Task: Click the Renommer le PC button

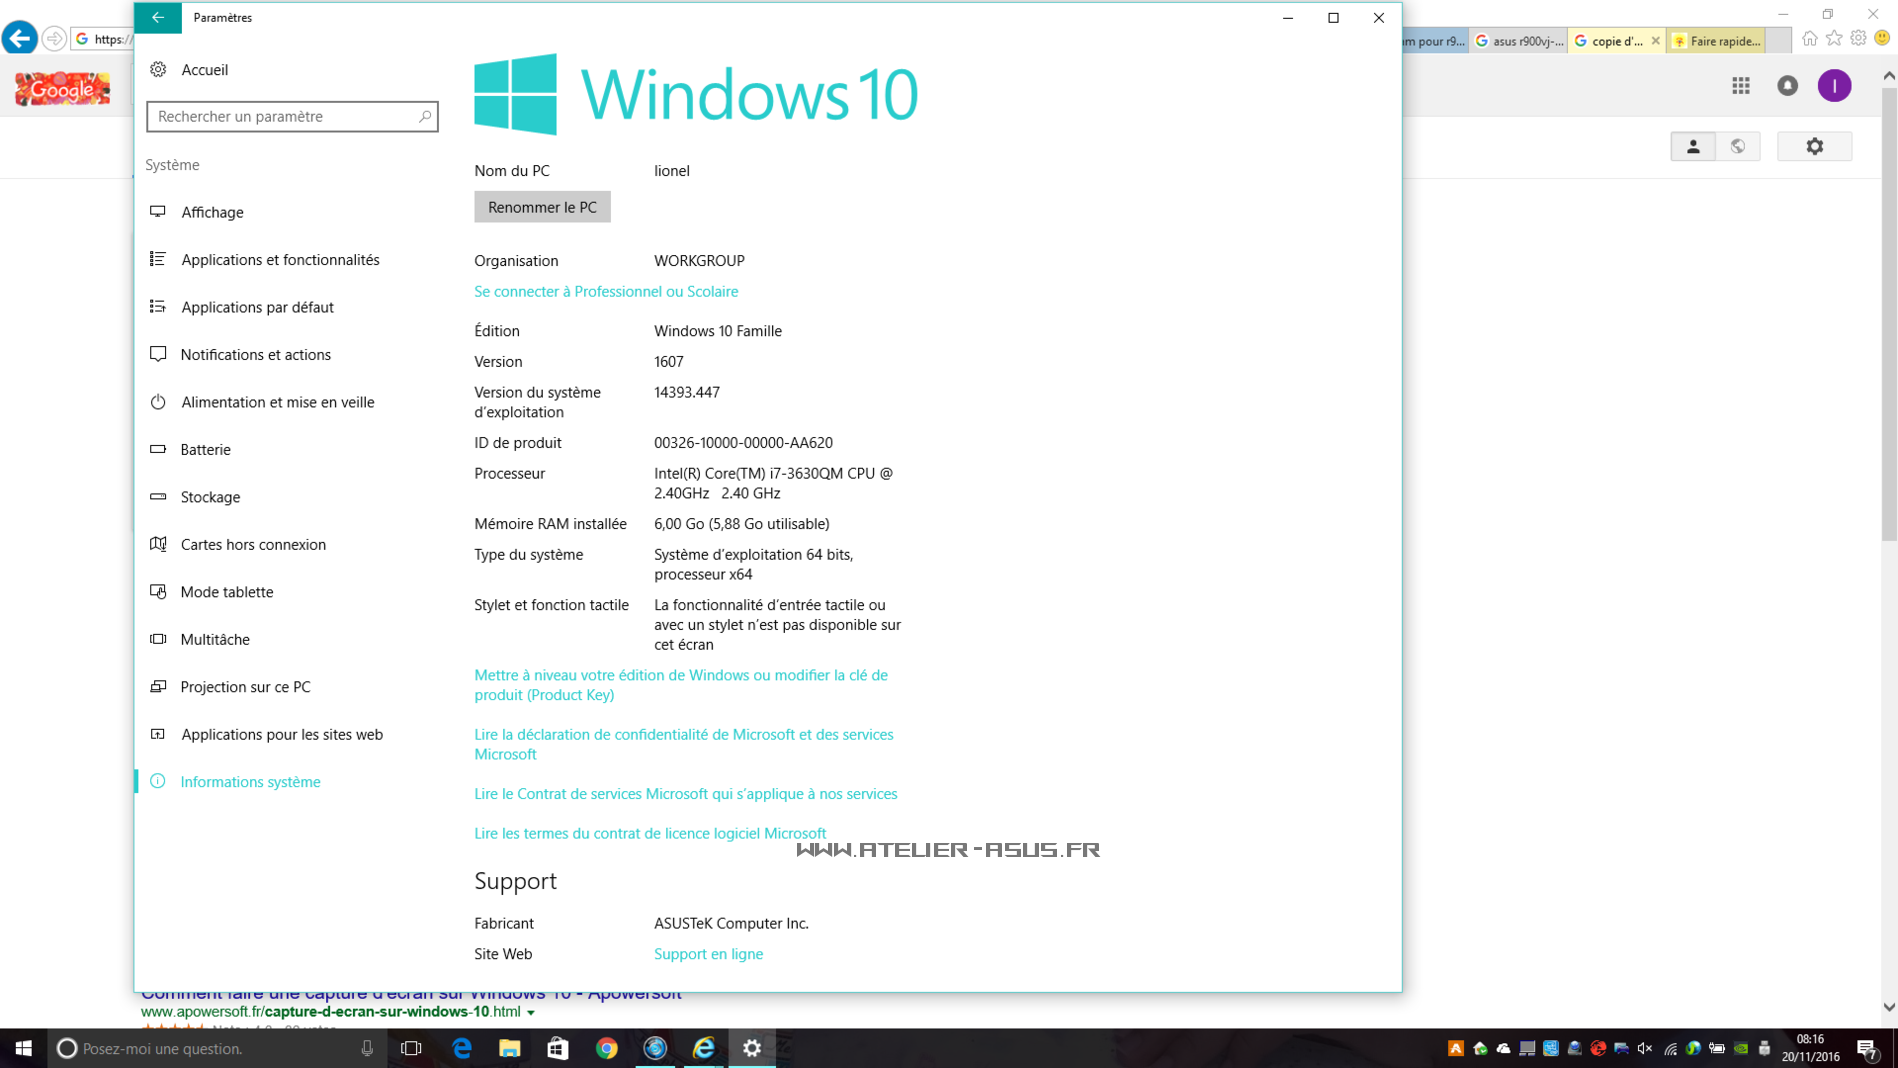Action: [x=542, y=207]
